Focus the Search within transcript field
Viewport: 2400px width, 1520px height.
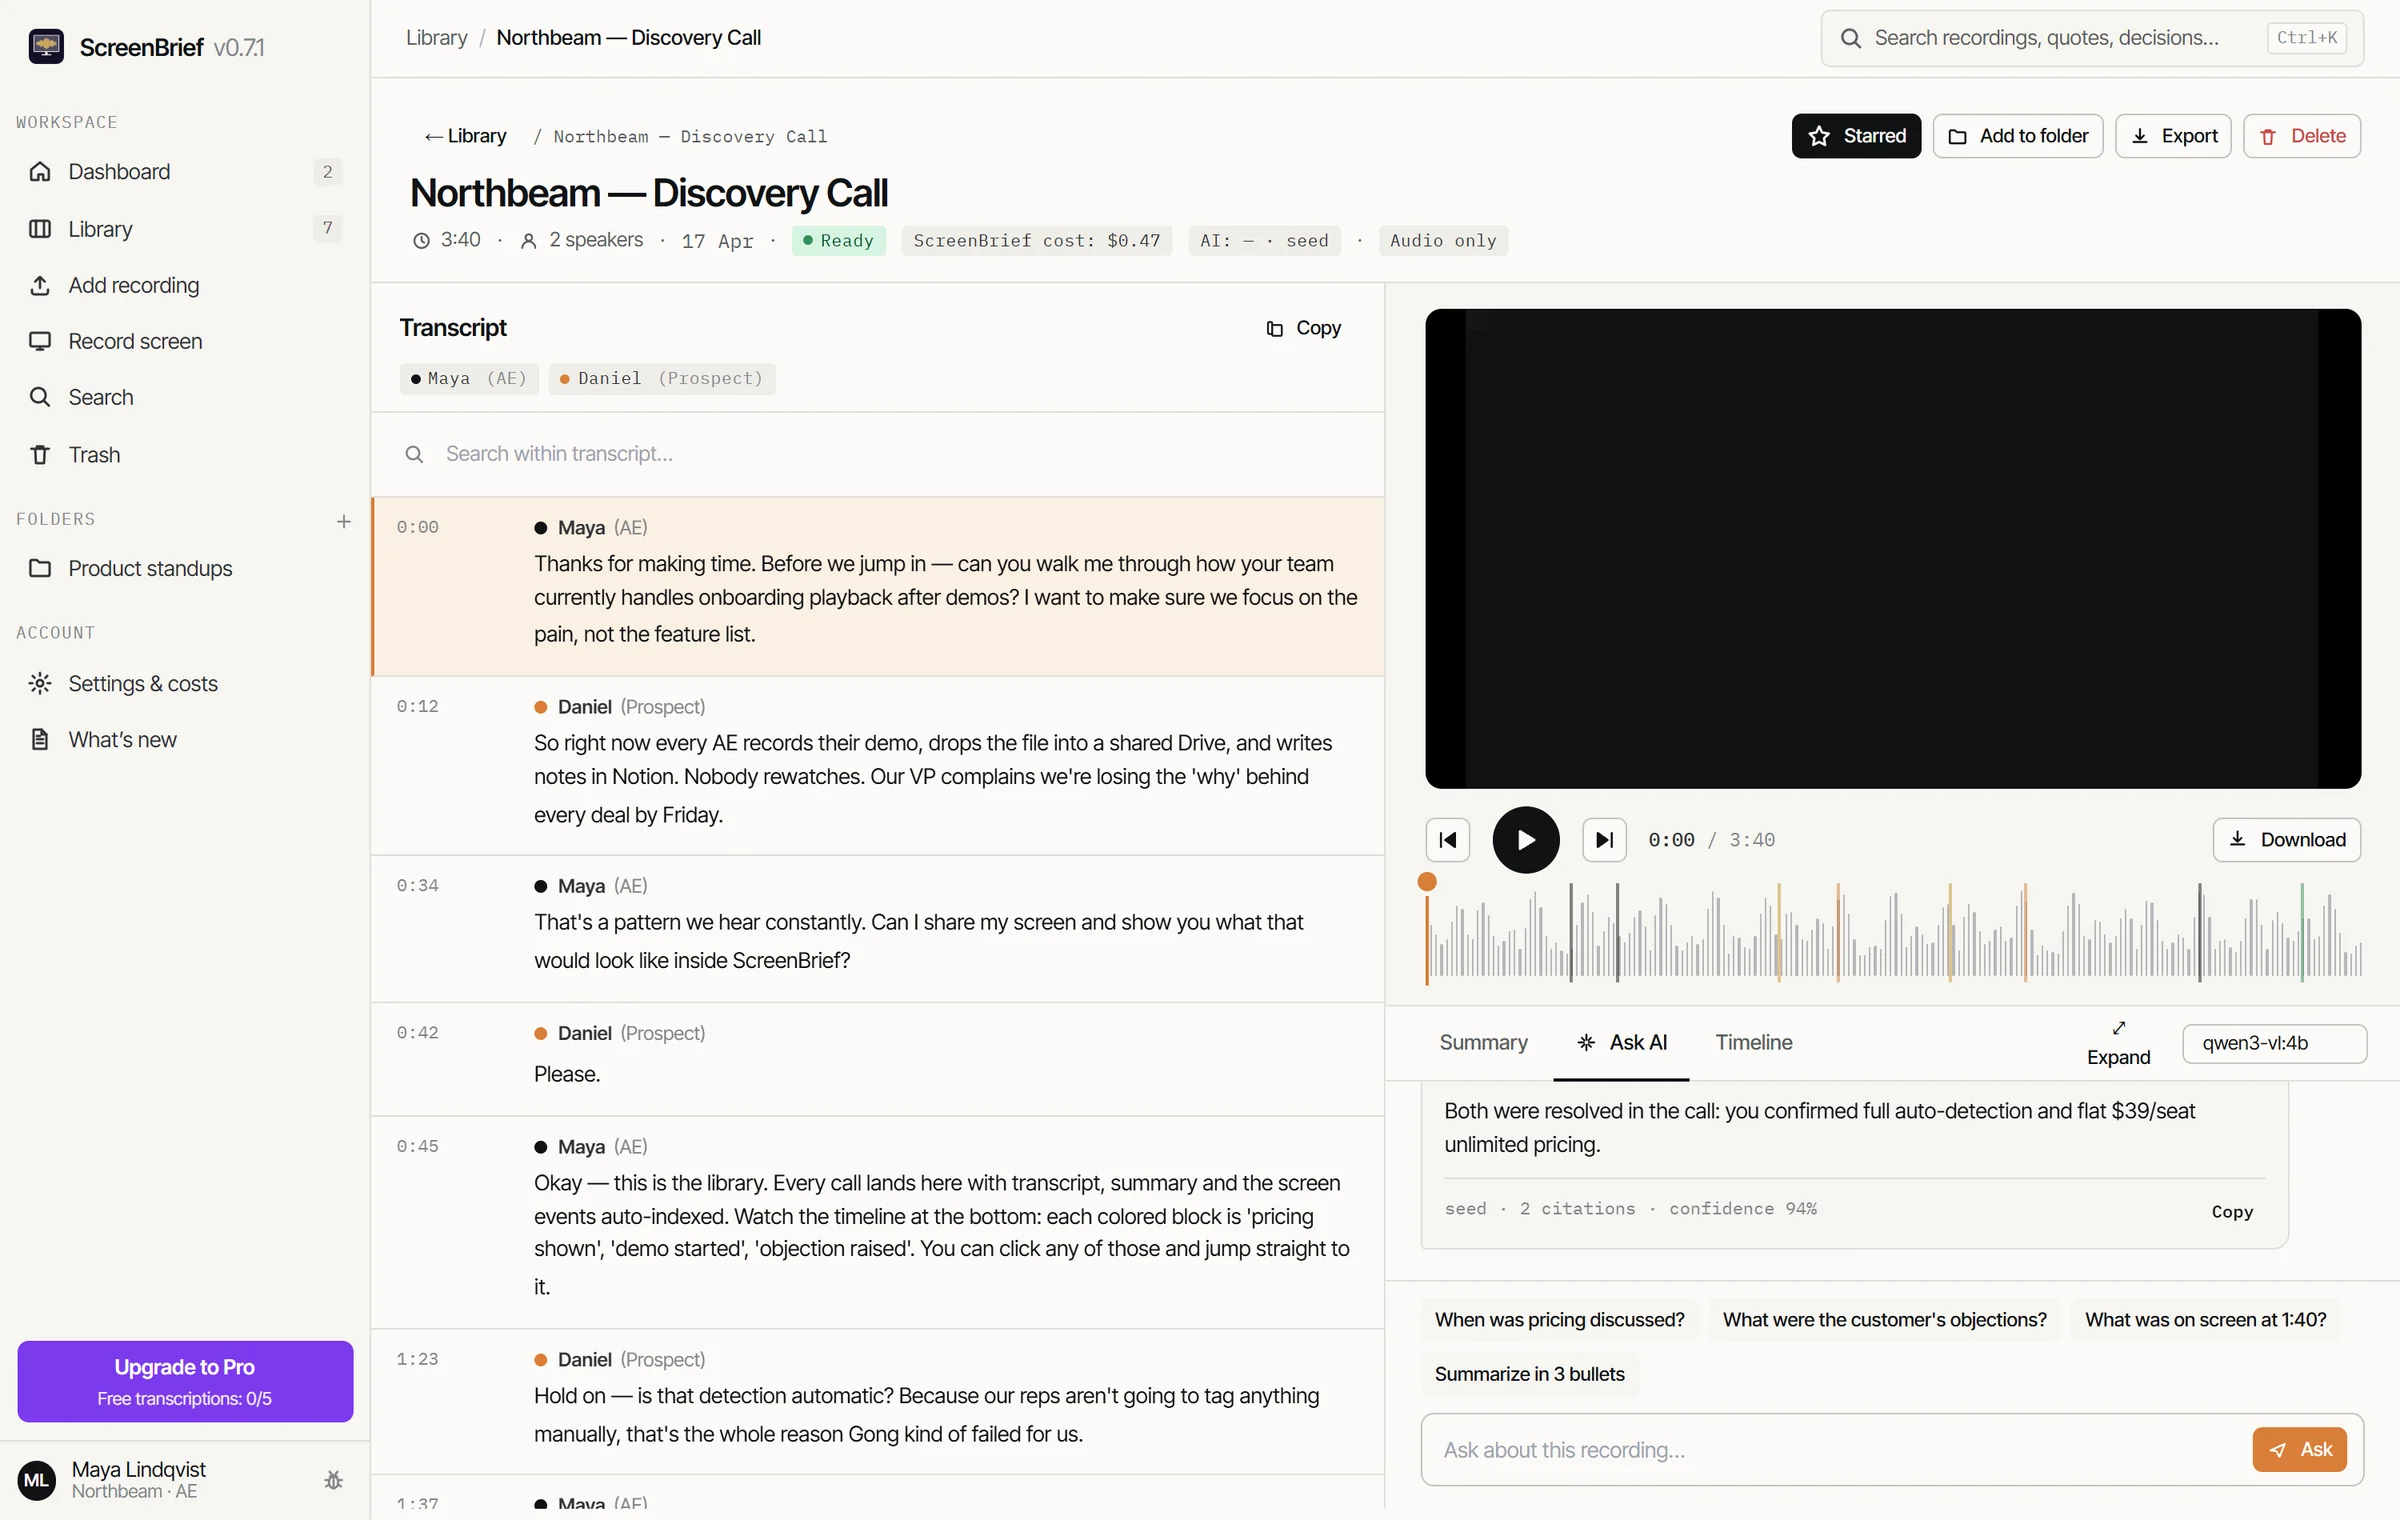point(878,454)
